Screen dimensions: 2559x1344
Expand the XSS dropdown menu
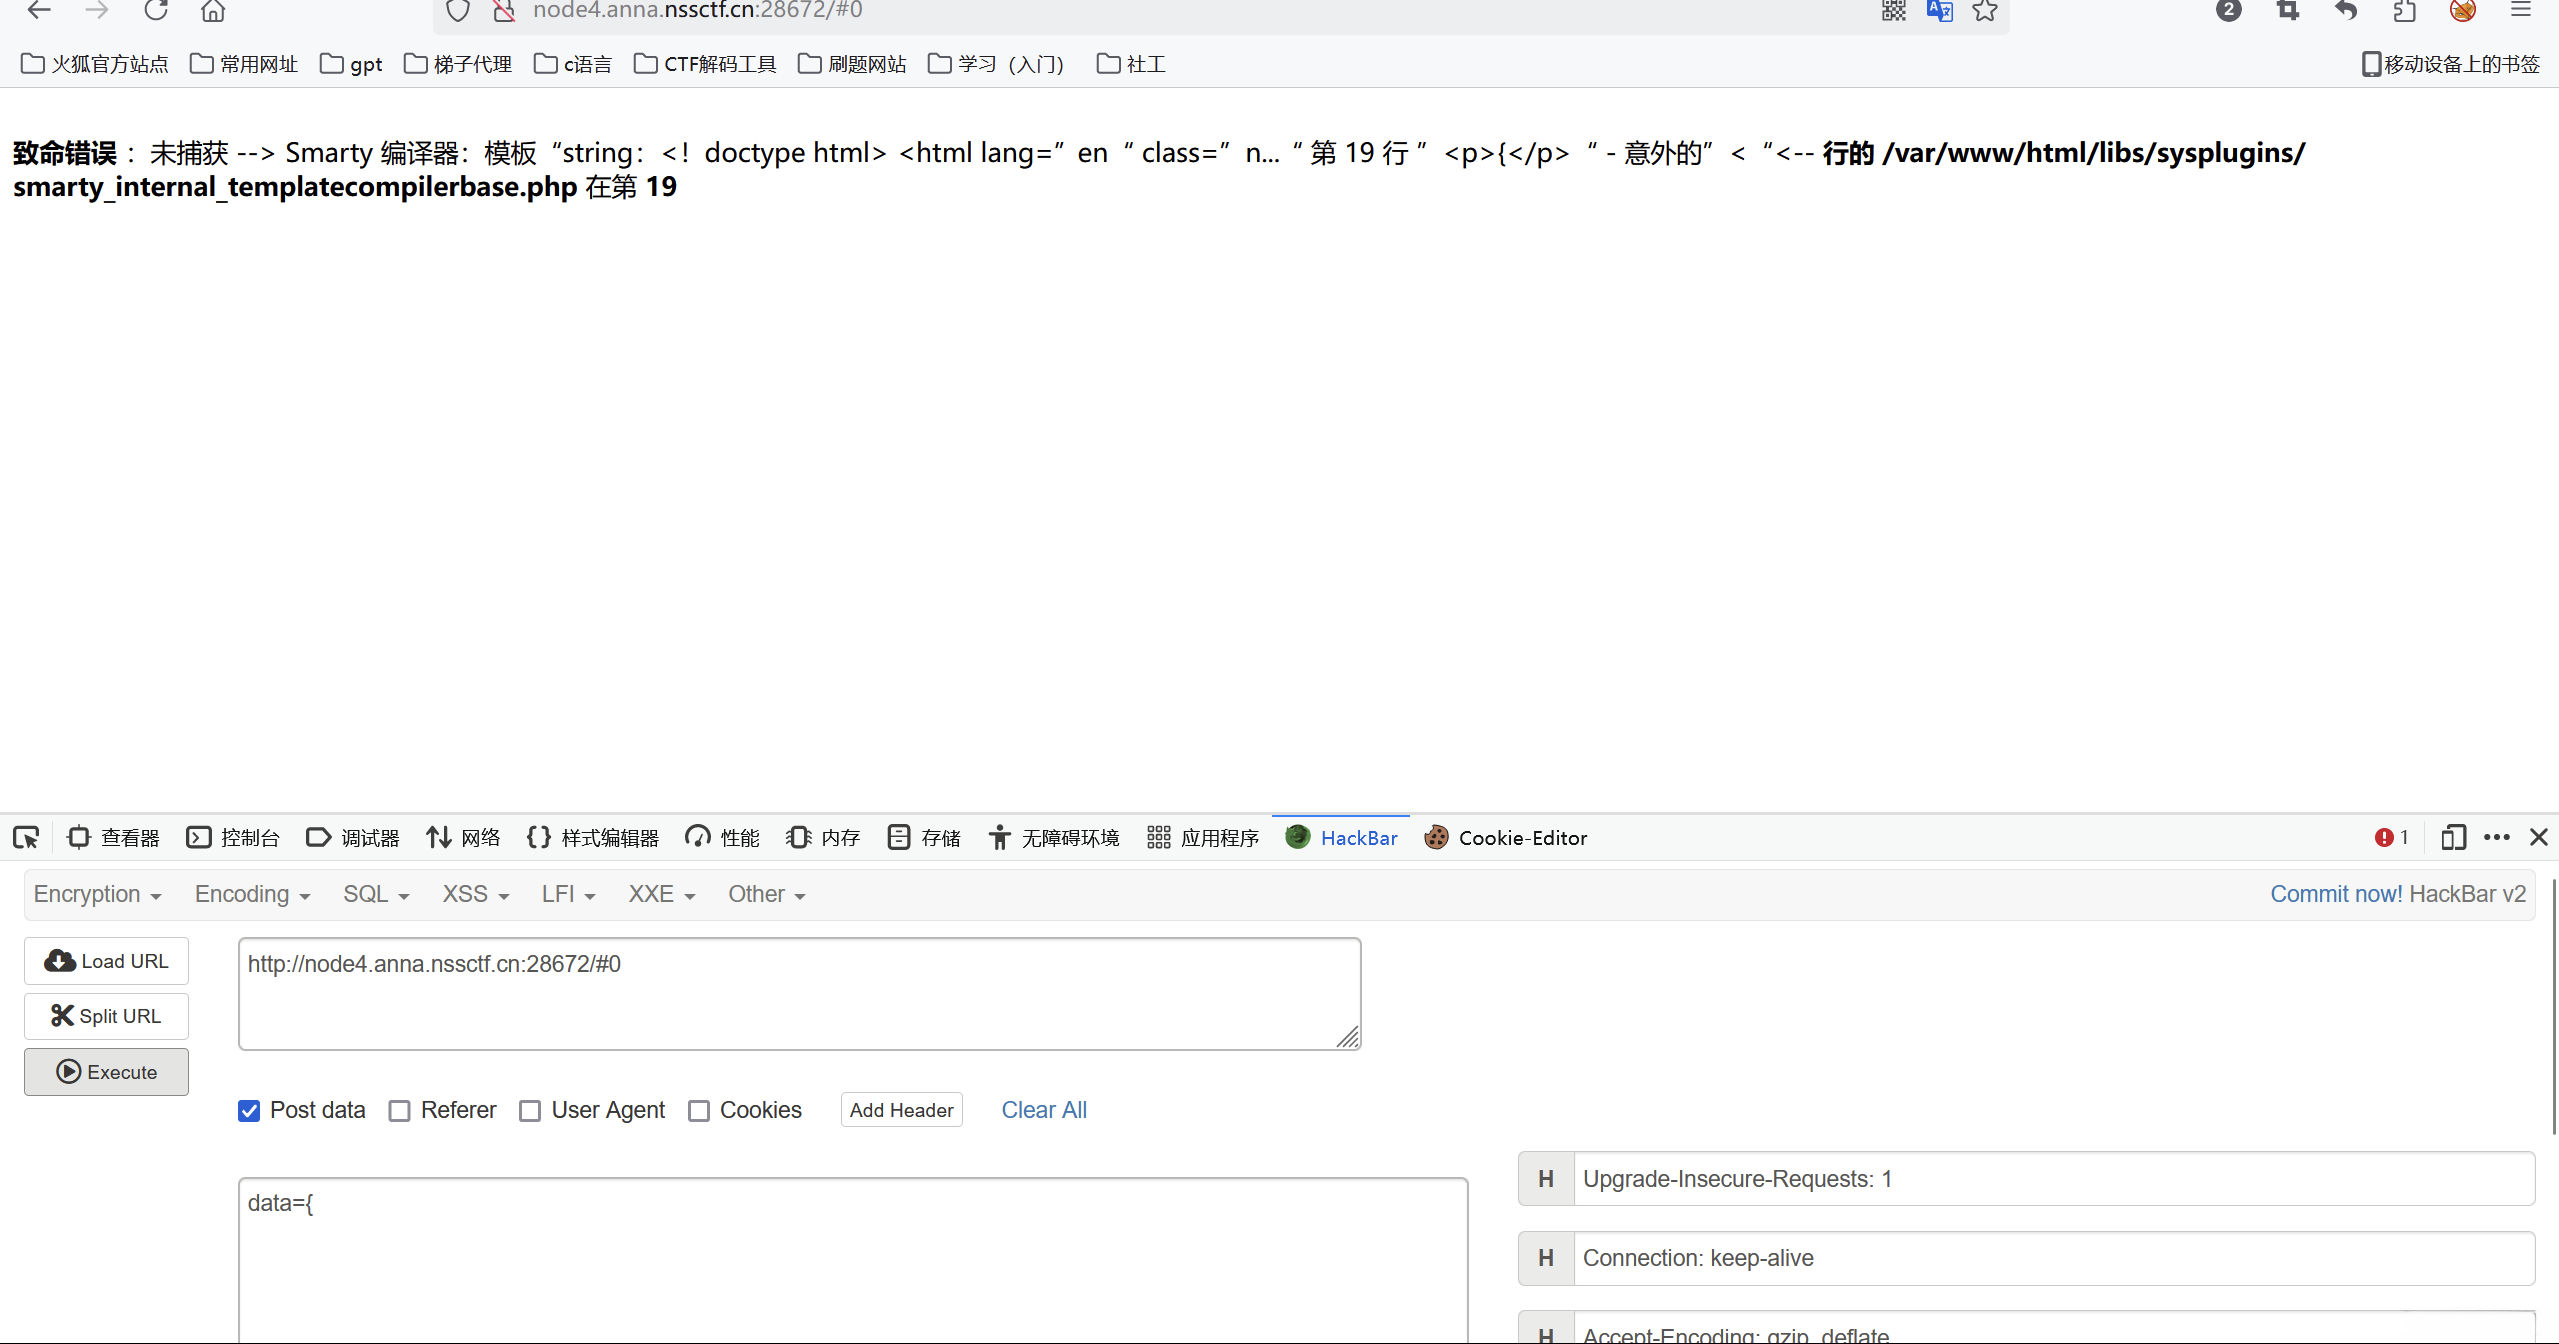point(475,894)
